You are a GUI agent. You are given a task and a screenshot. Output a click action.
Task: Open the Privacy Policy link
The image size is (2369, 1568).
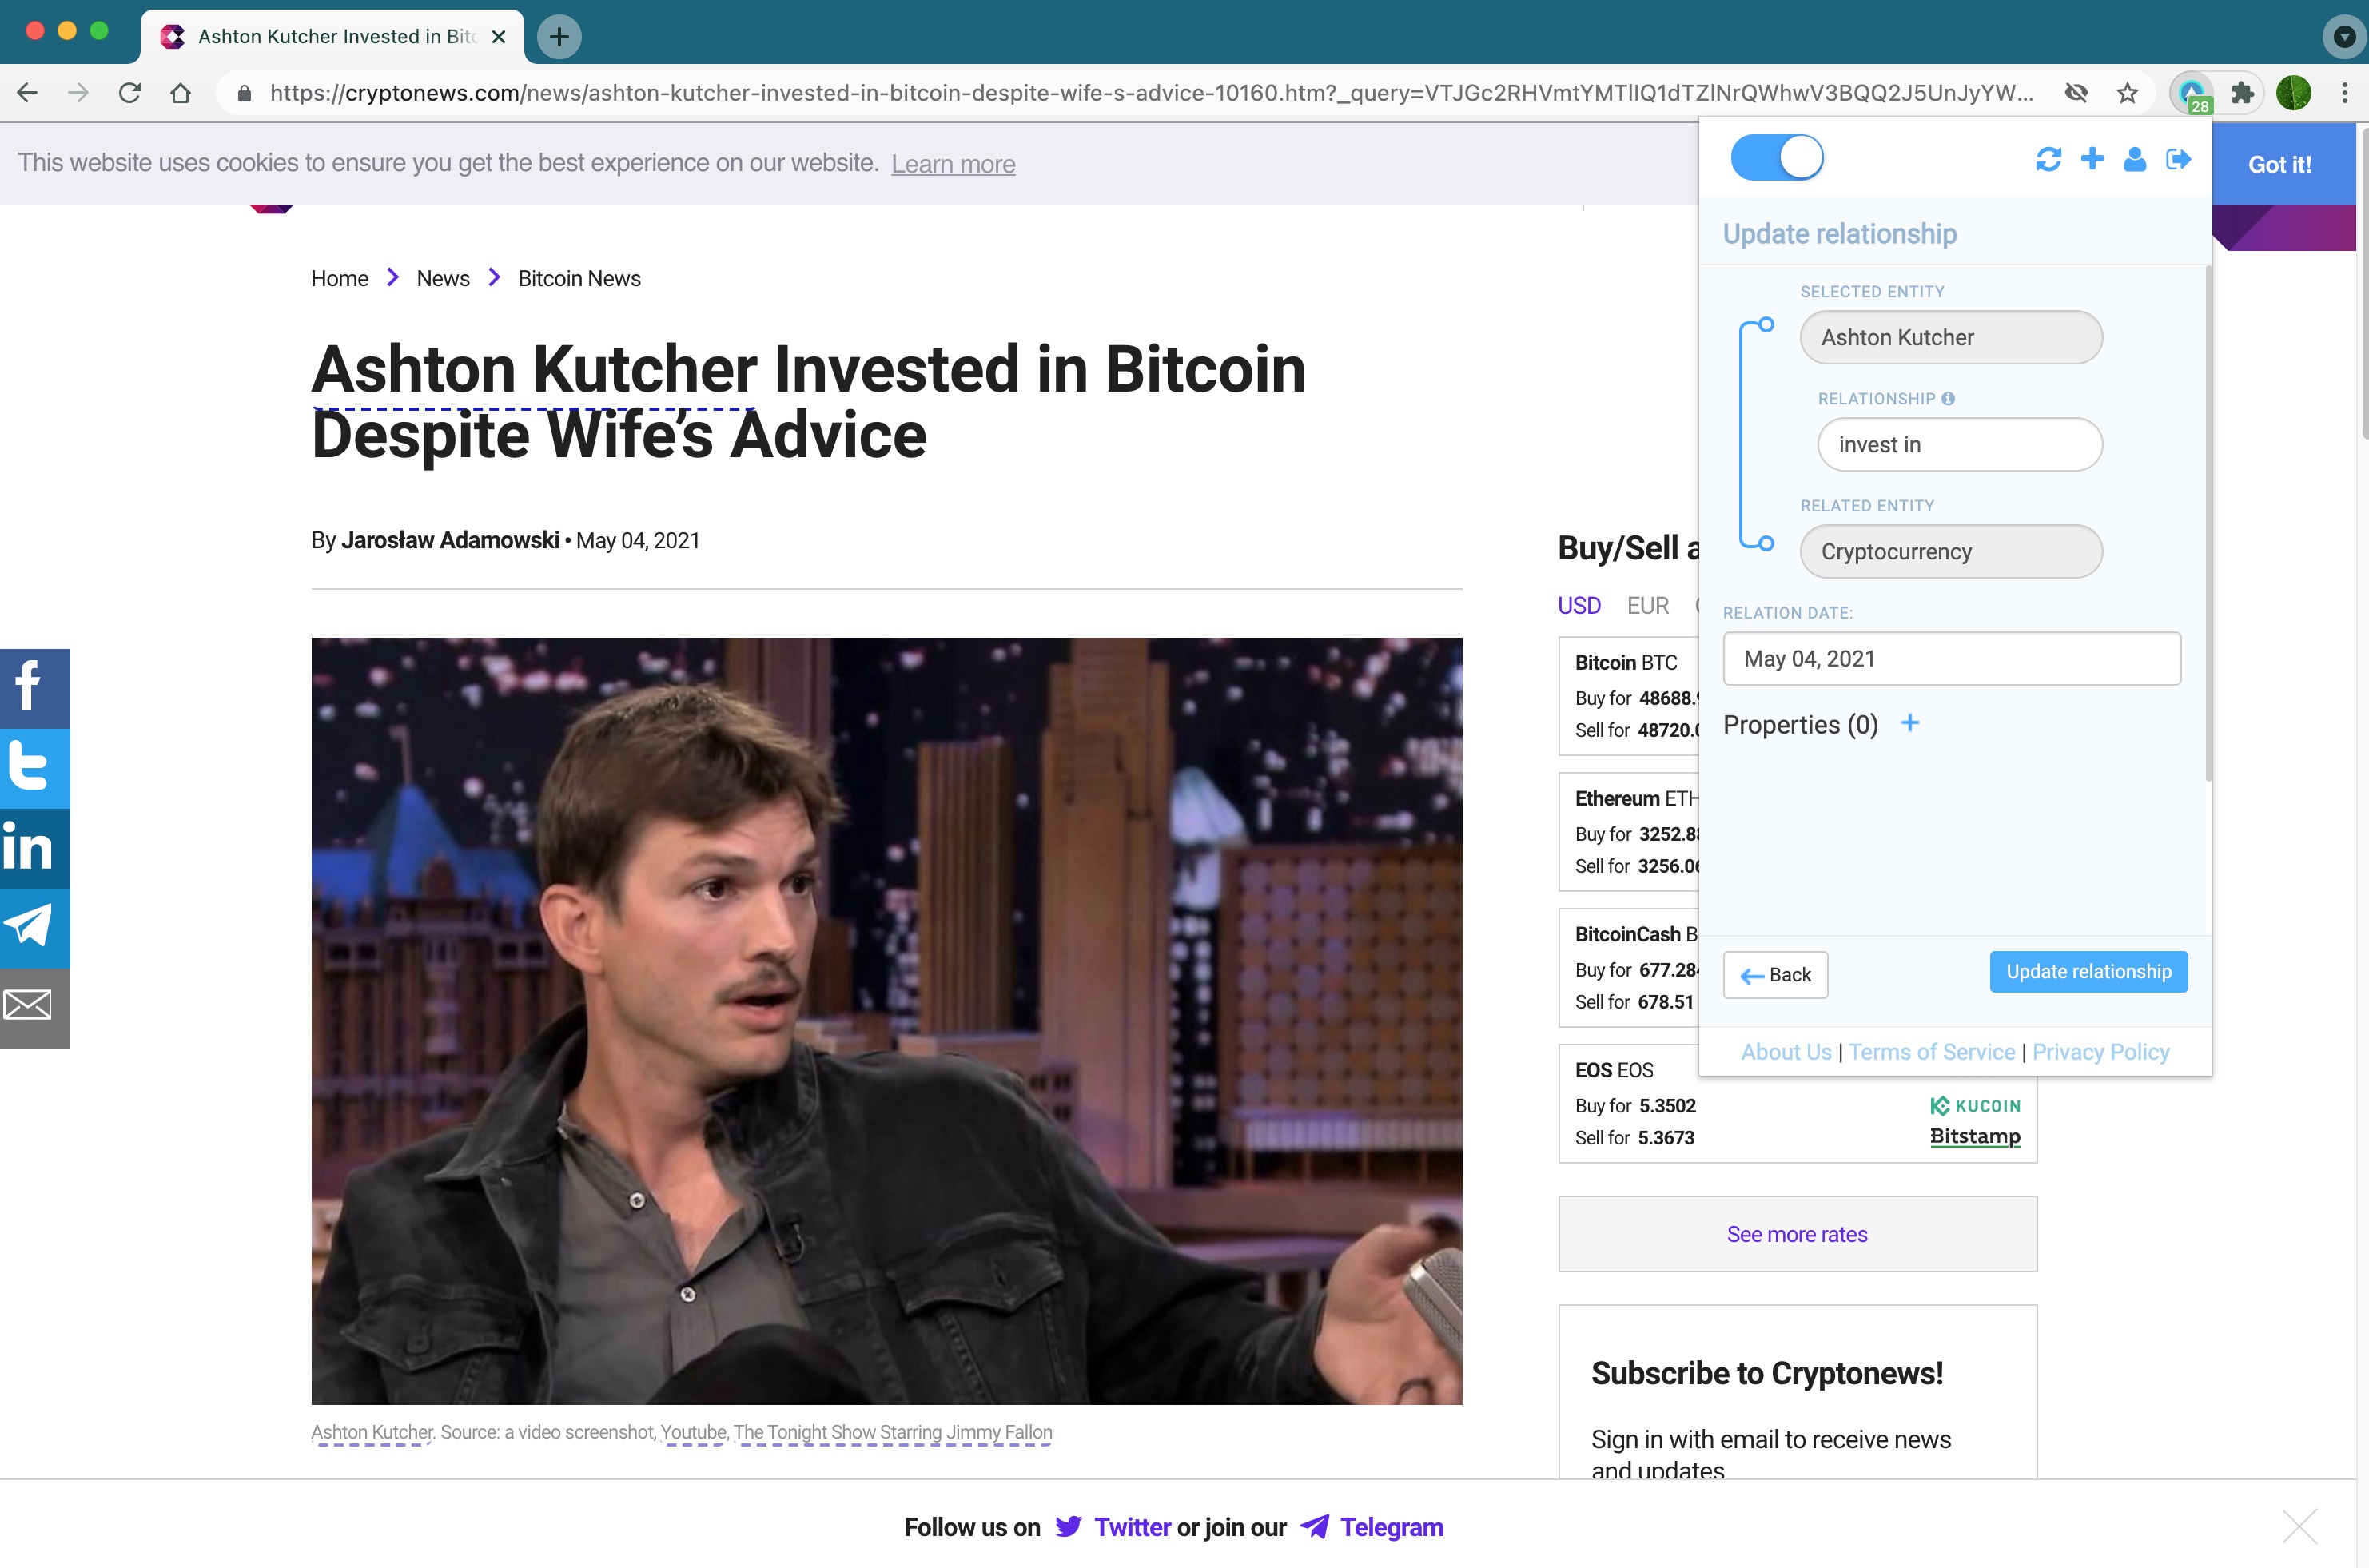pyautogui.click(x=2100, y=1052)
